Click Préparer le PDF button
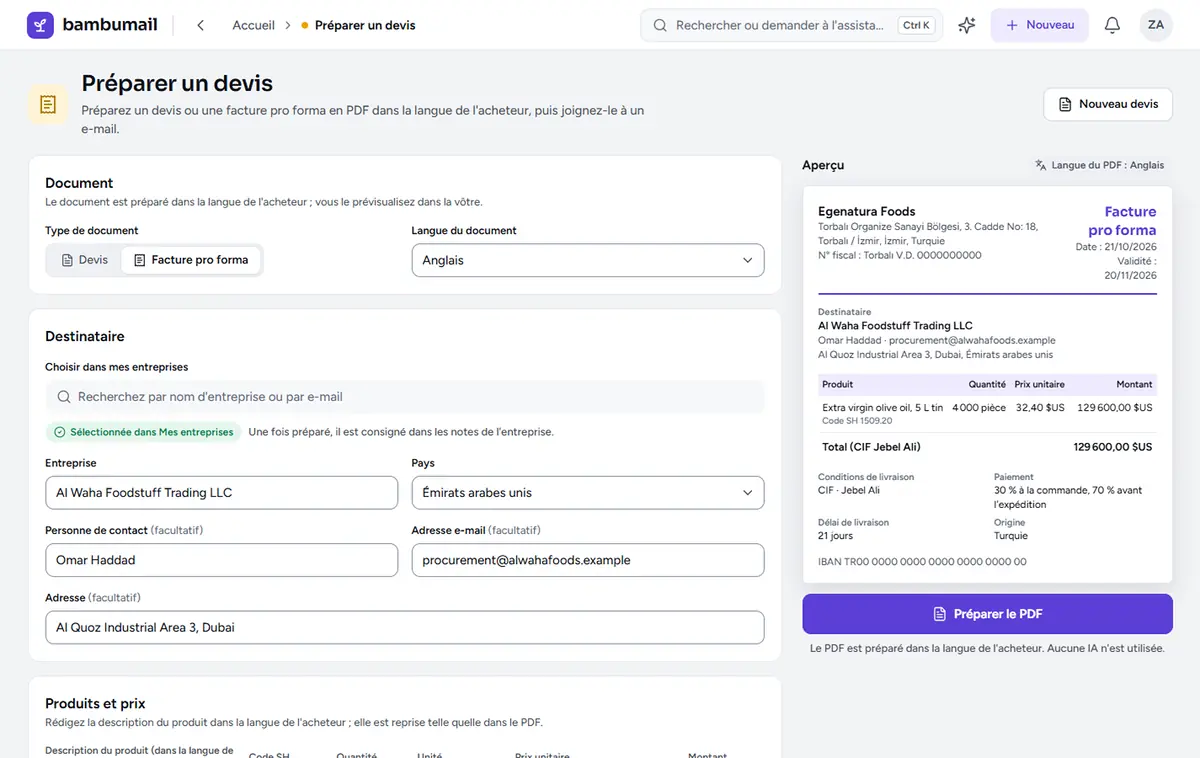The width and height of the screenshot is (1200, 758). pyautogui.click(x=987, y=614)
